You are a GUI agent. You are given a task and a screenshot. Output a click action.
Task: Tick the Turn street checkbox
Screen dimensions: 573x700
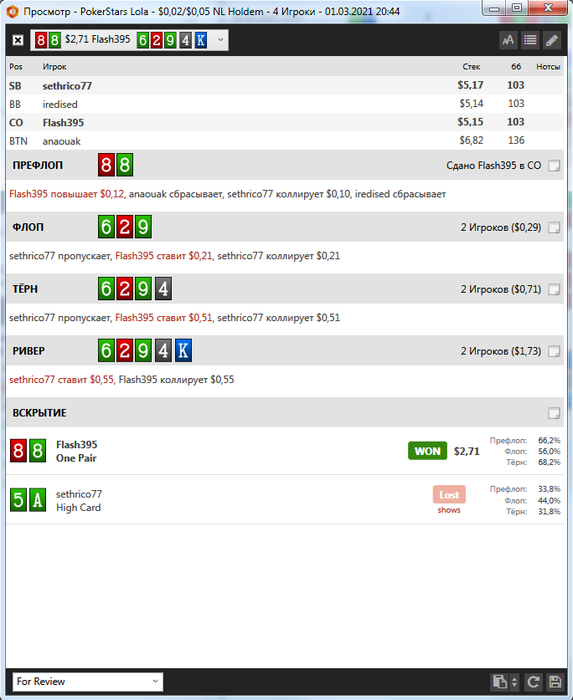click(554, 289)
